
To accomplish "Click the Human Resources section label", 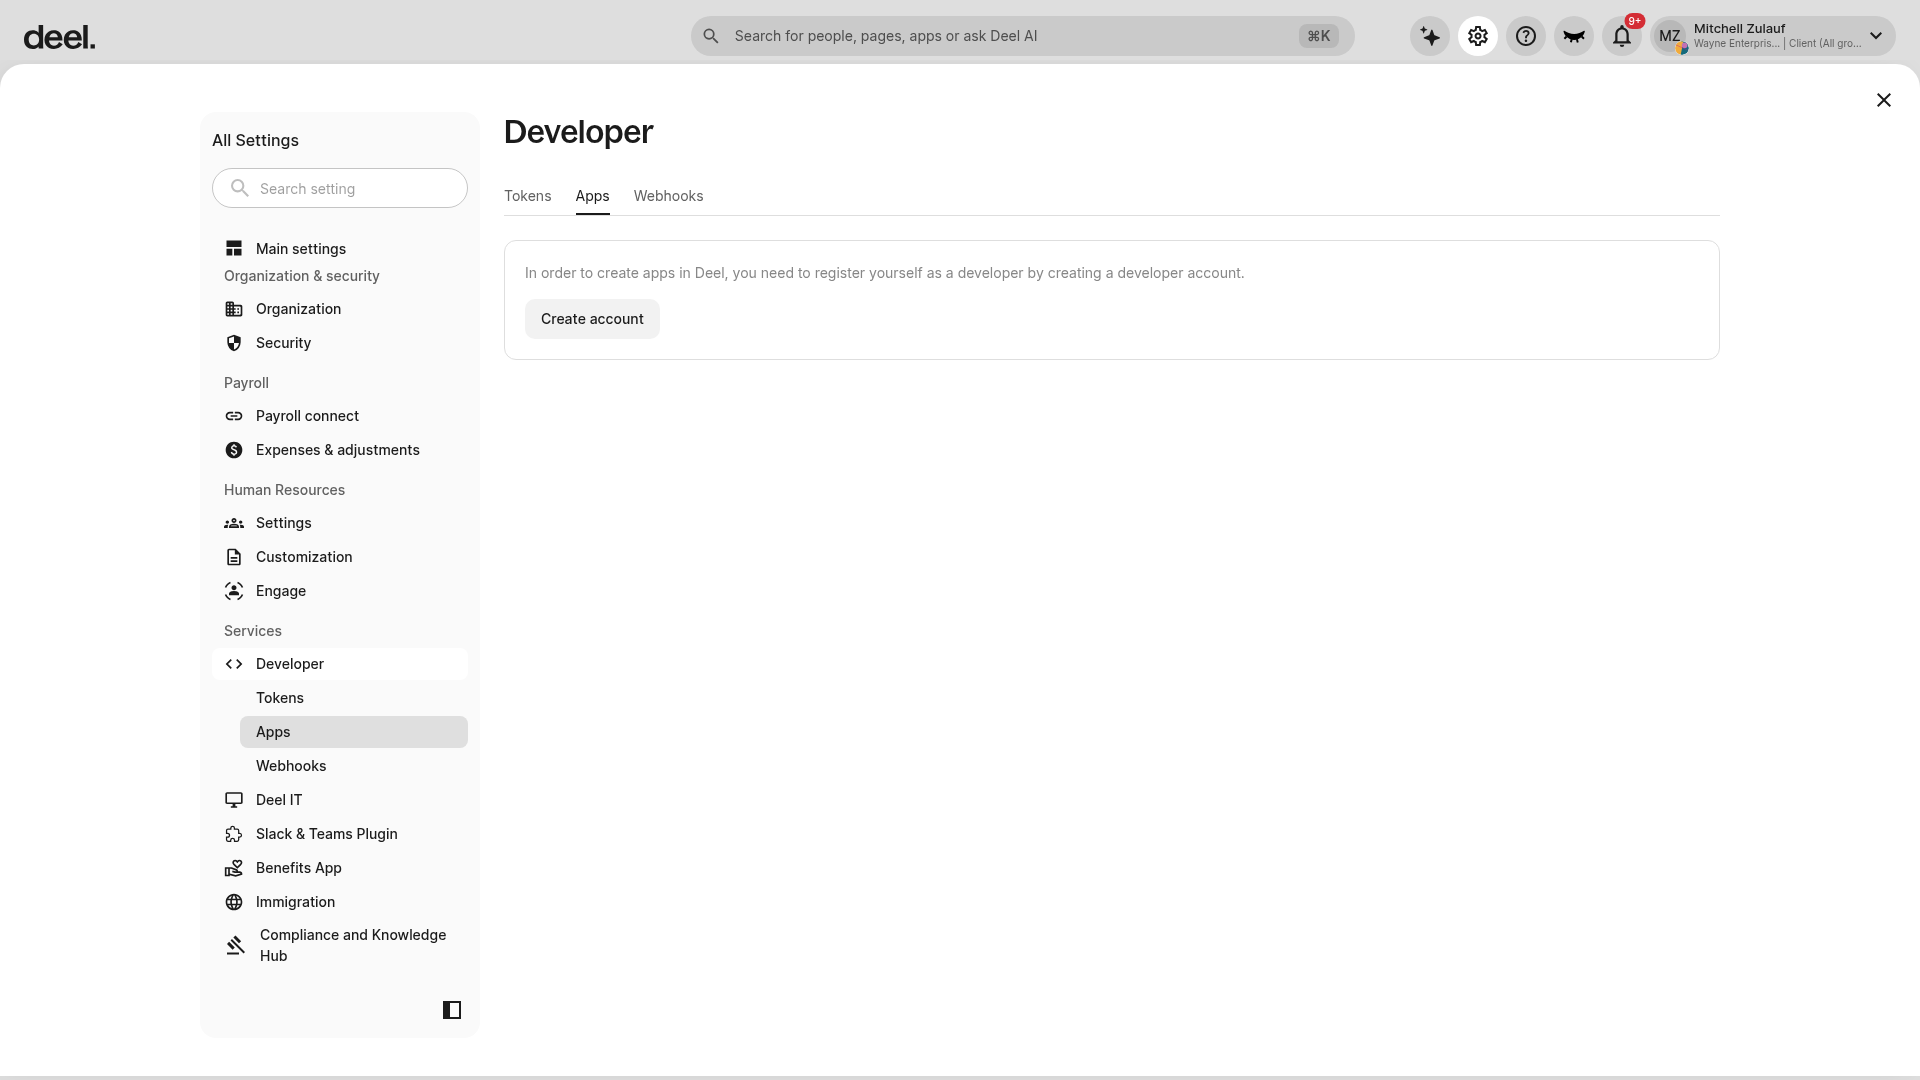I will (x=284, y=490).
